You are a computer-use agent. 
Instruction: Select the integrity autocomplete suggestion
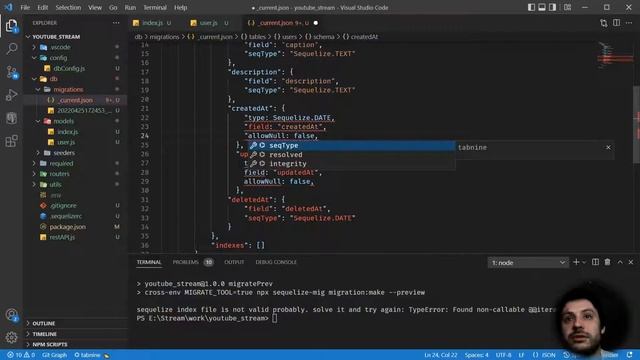pos(351,164)
